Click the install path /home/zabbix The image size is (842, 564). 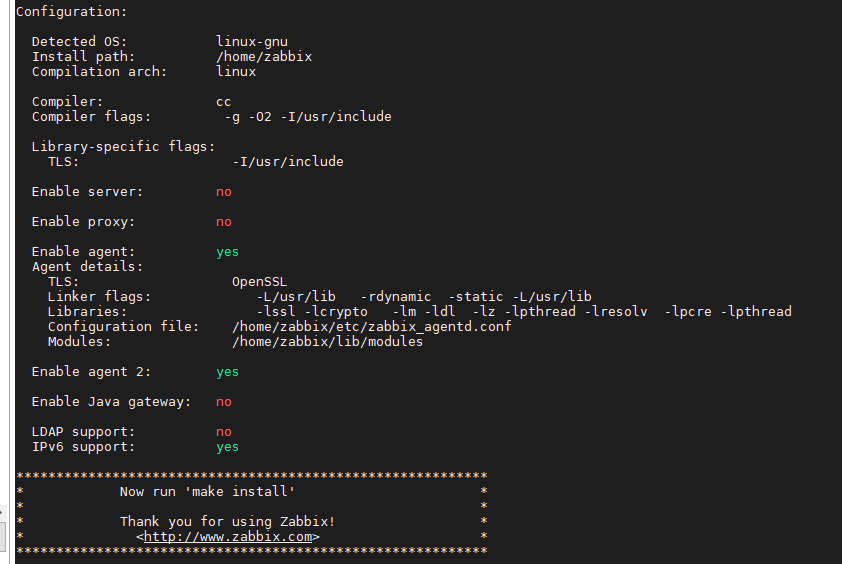pyautogui.click(x=264, y=57)
